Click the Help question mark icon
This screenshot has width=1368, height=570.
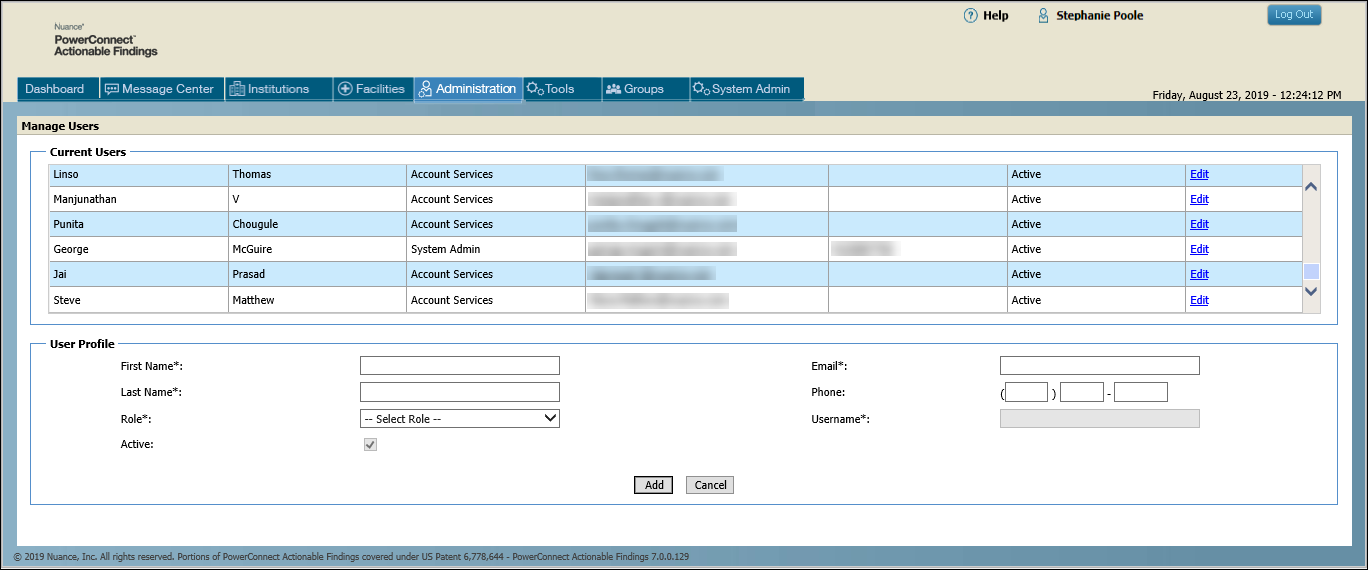970,16
